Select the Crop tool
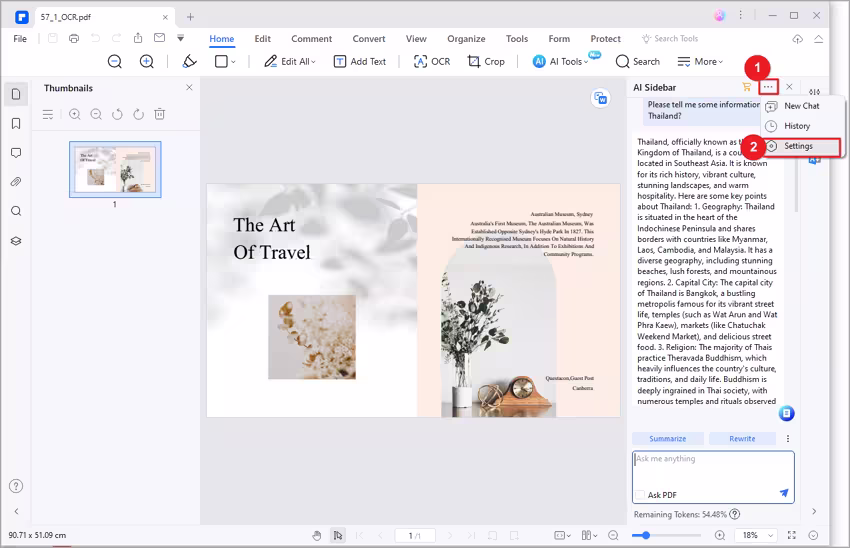The height and width of the screenshot is (548, 850). pos(486,61)
